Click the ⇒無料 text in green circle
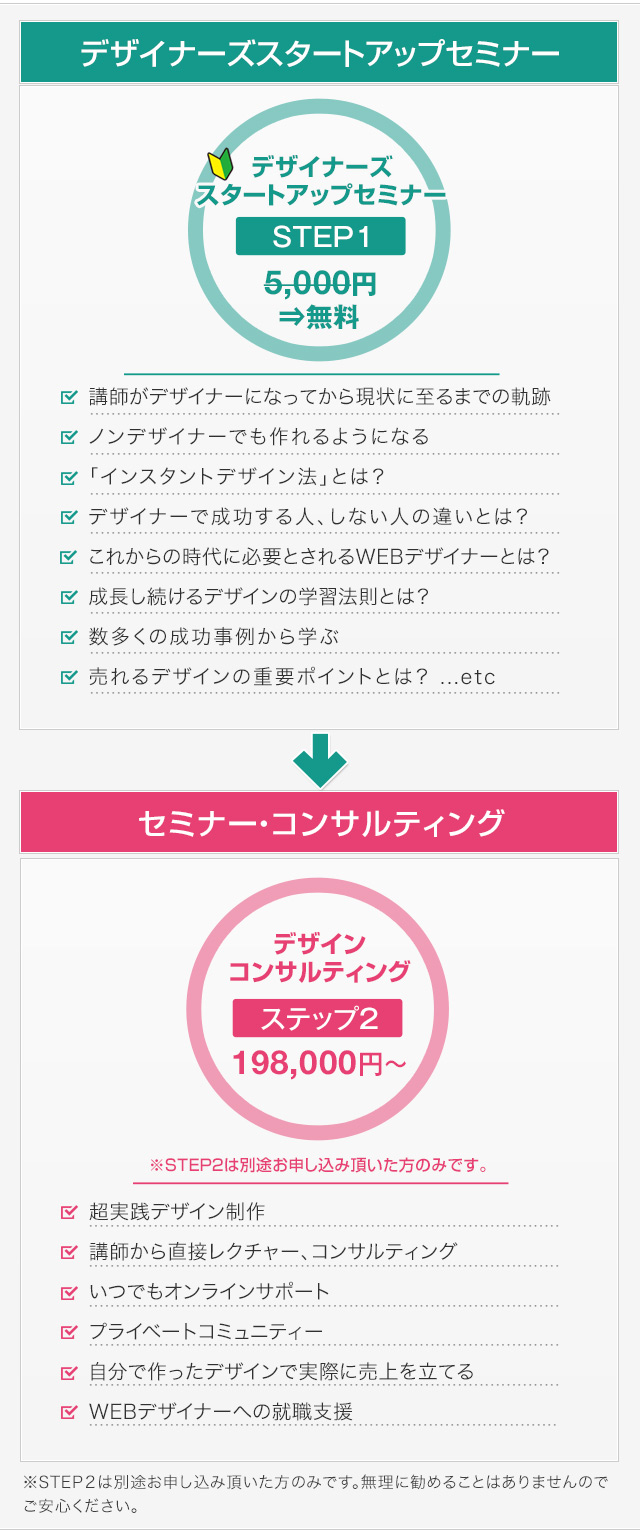 [x=319, y=318]
